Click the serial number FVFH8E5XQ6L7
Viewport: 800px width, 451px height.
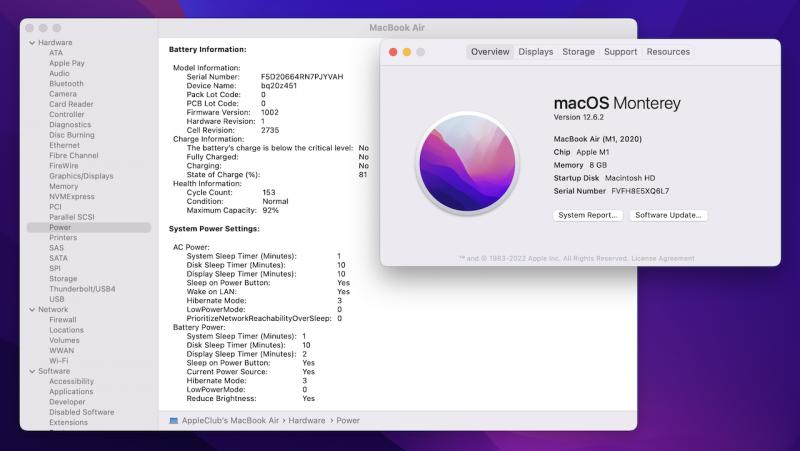[x=640, y=191]
